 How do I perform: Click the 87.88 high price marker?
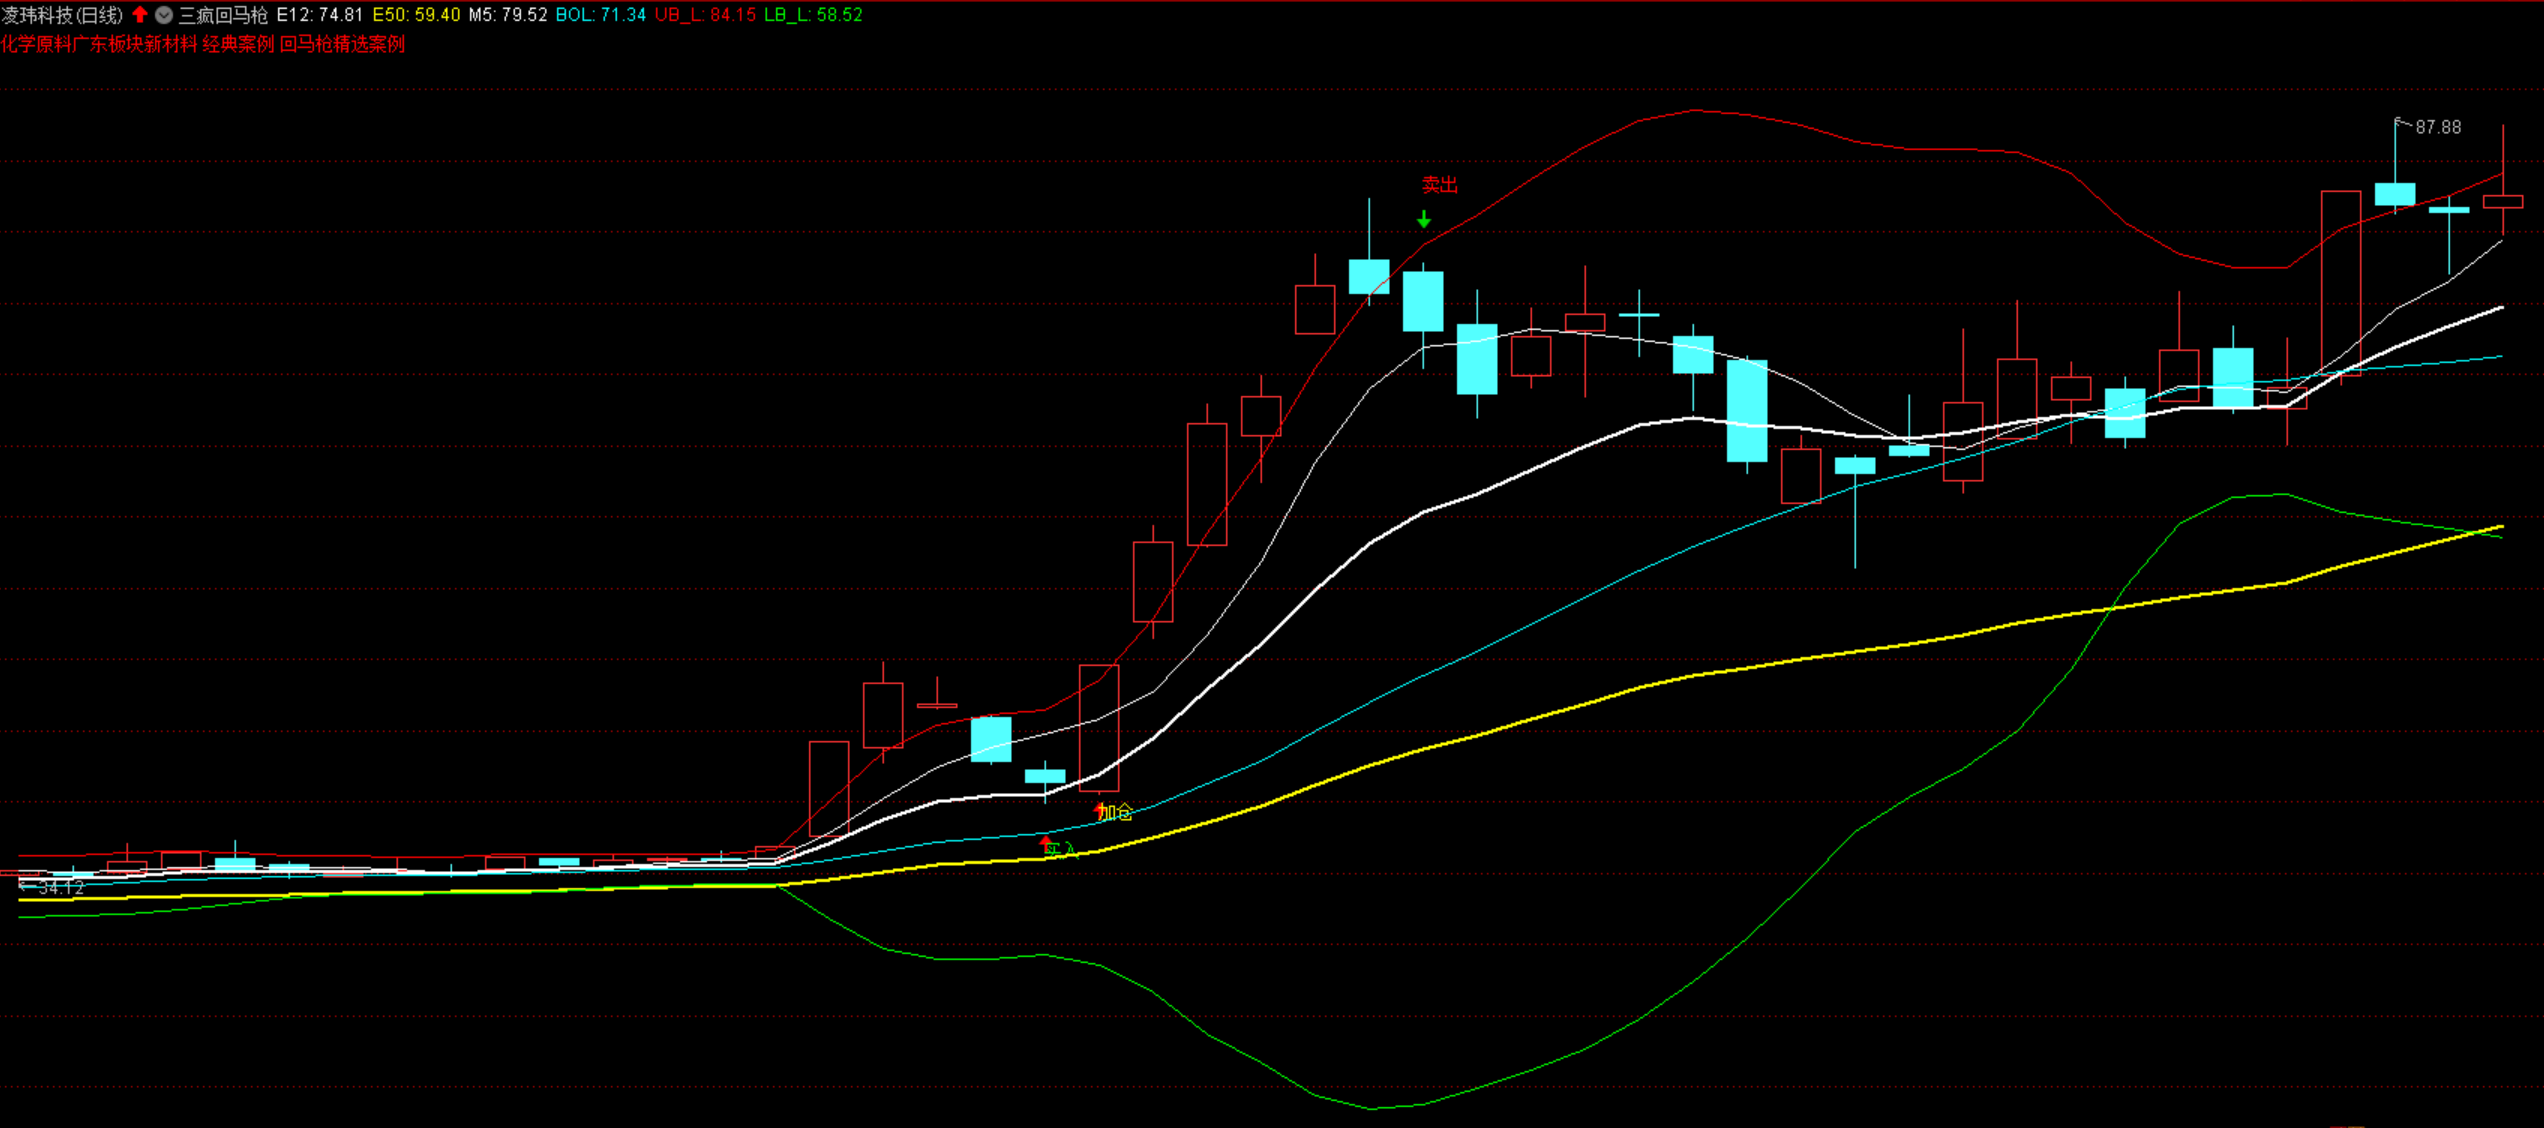[2438, 127]
